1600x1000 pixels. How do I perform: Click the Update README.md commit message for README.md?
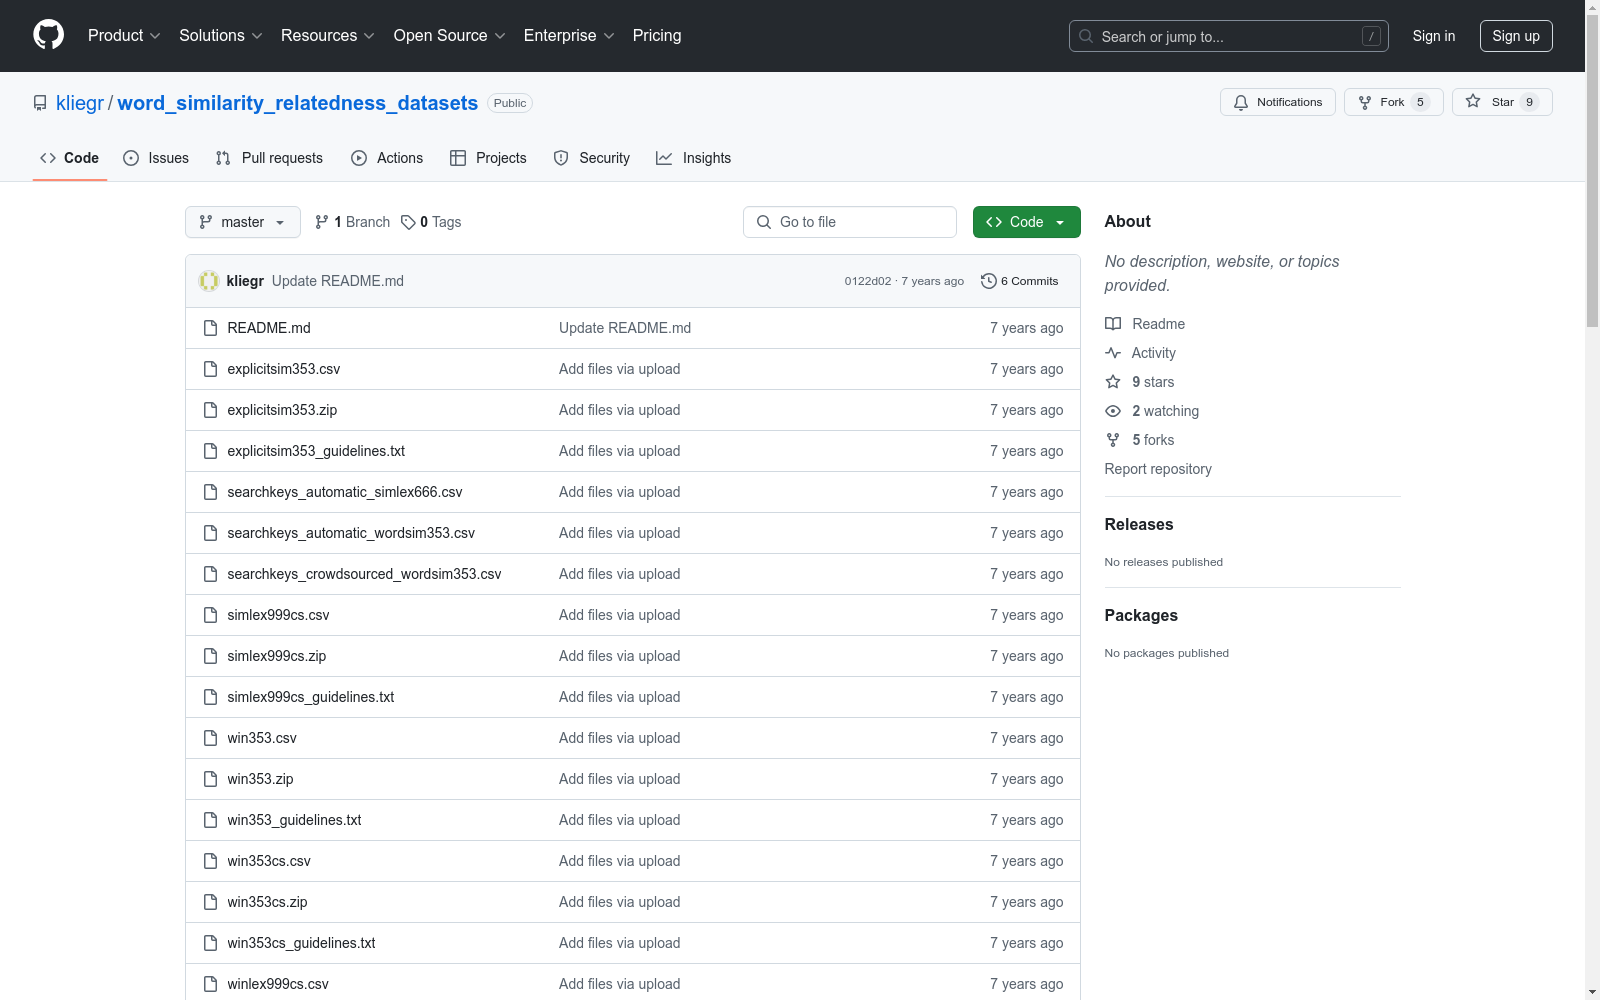coord(625,328)
